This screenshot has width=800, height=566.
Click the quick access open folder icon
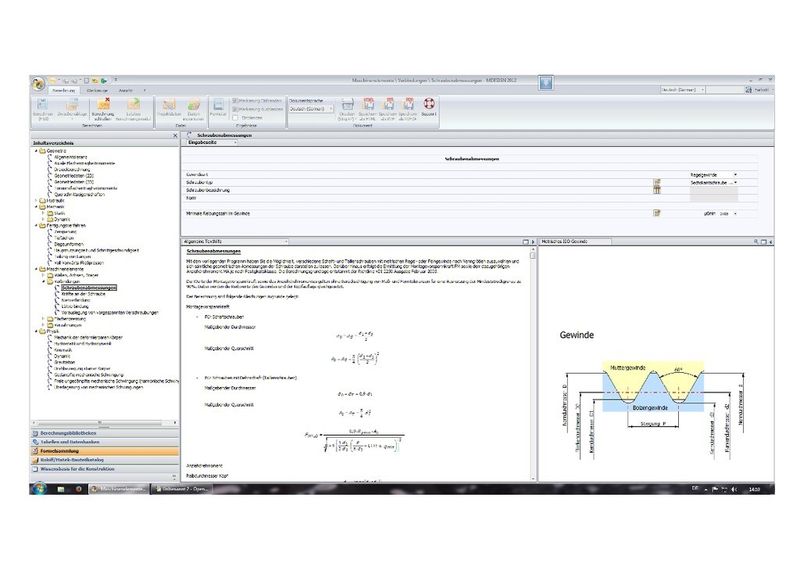click(x=53, y=81)
